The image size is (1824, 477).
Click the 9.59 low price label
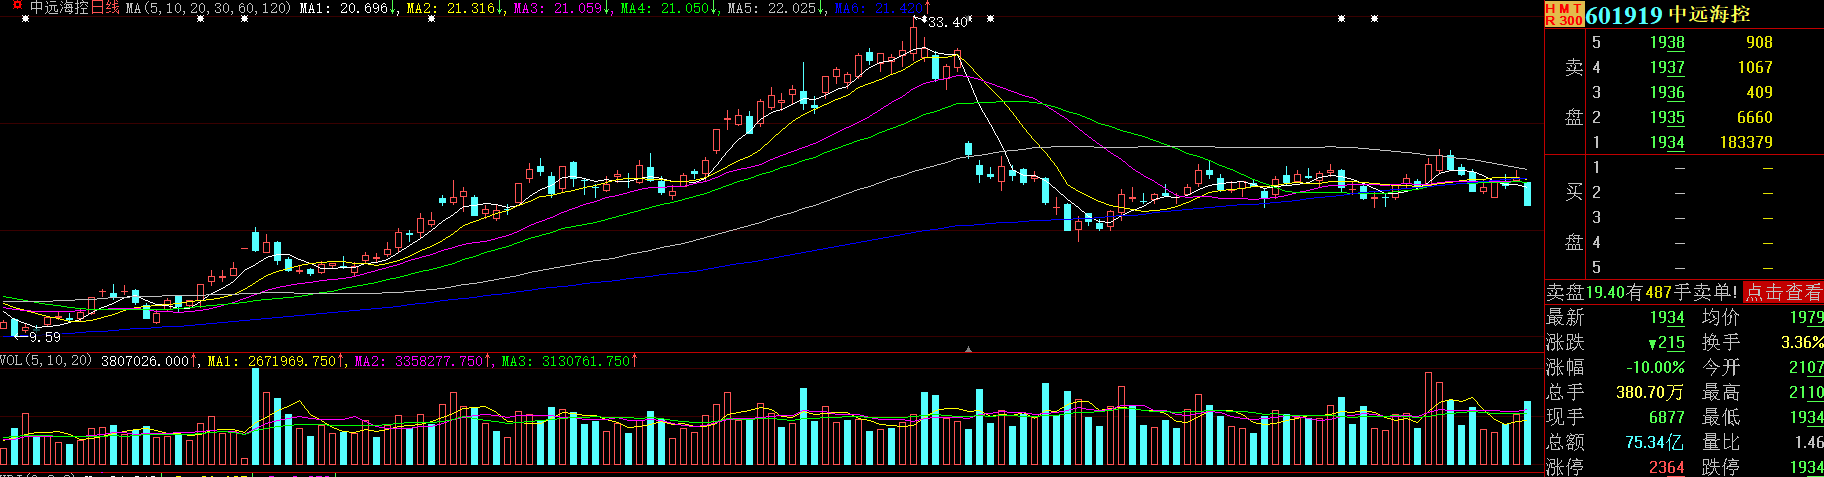[x=44, y=337]
